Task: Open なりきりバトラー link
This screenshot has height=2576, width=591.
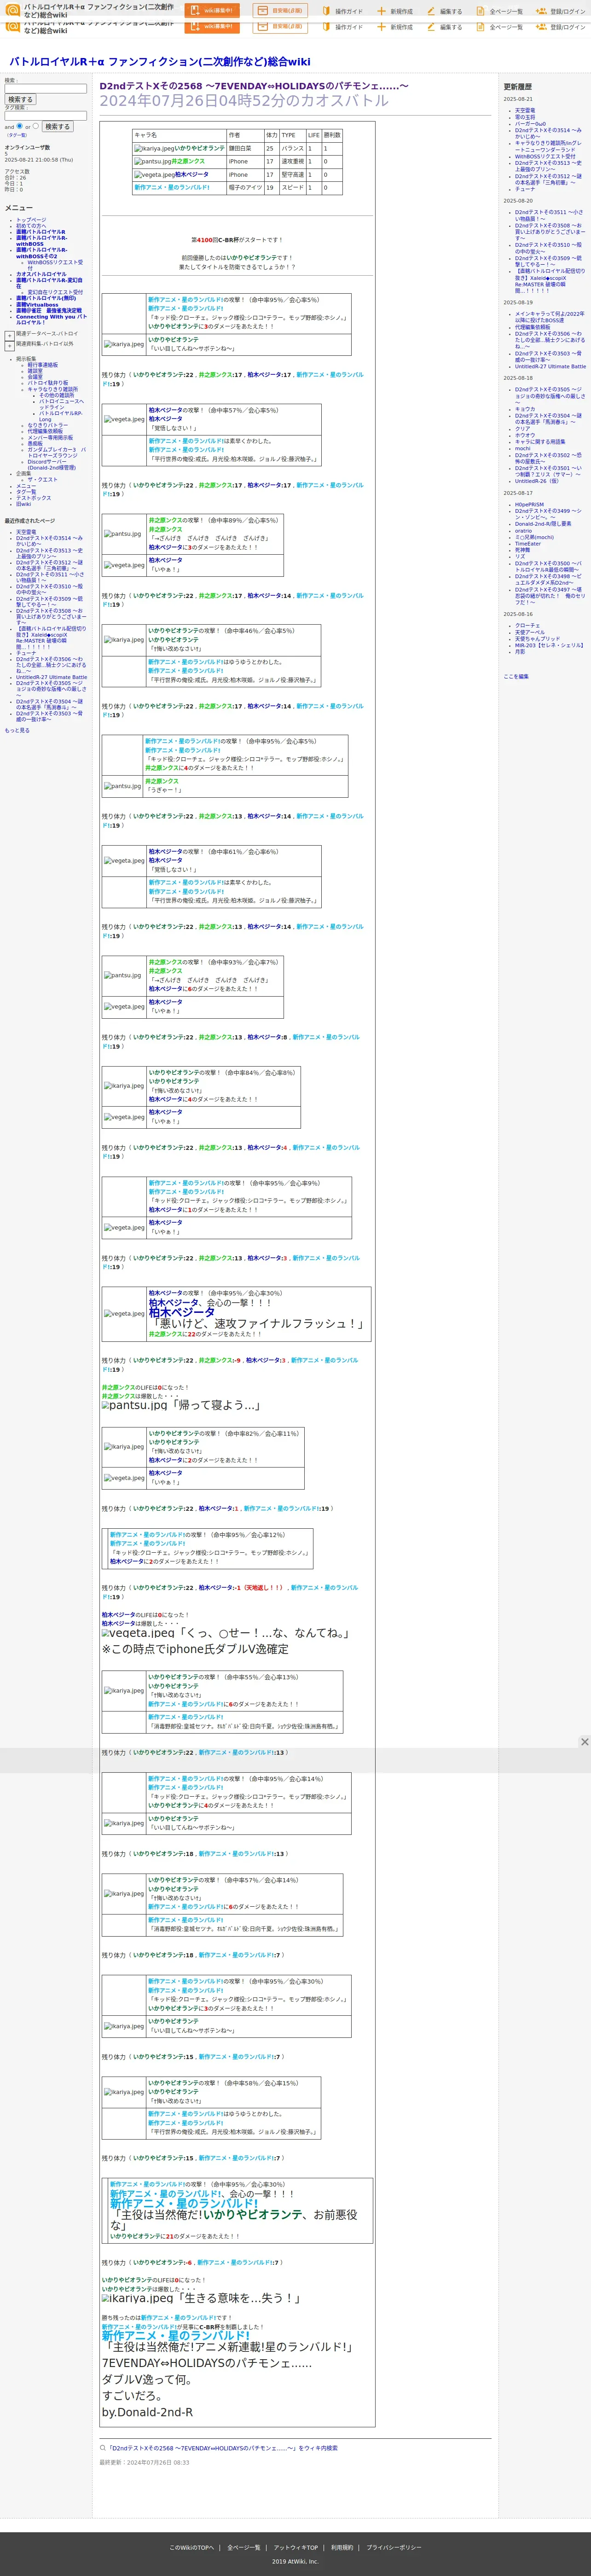Action: pyautogui.click(x=48, y=425)
